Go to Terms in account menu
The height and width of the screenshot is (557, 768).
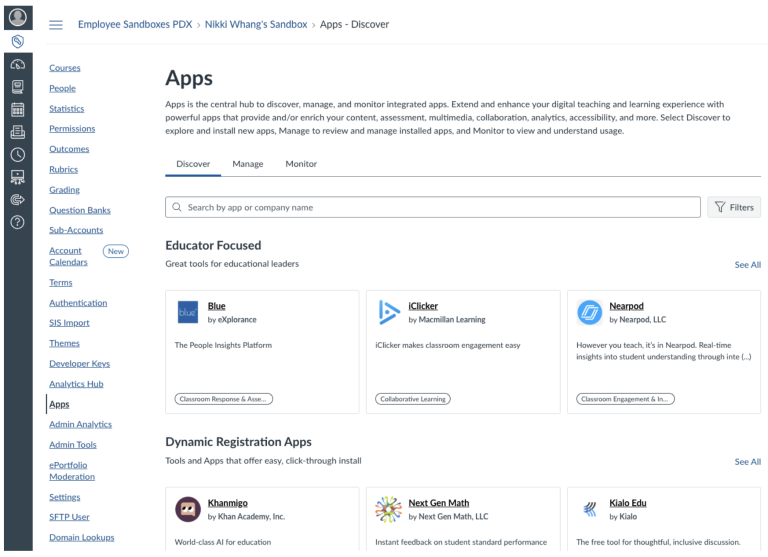tap(61, 283)
